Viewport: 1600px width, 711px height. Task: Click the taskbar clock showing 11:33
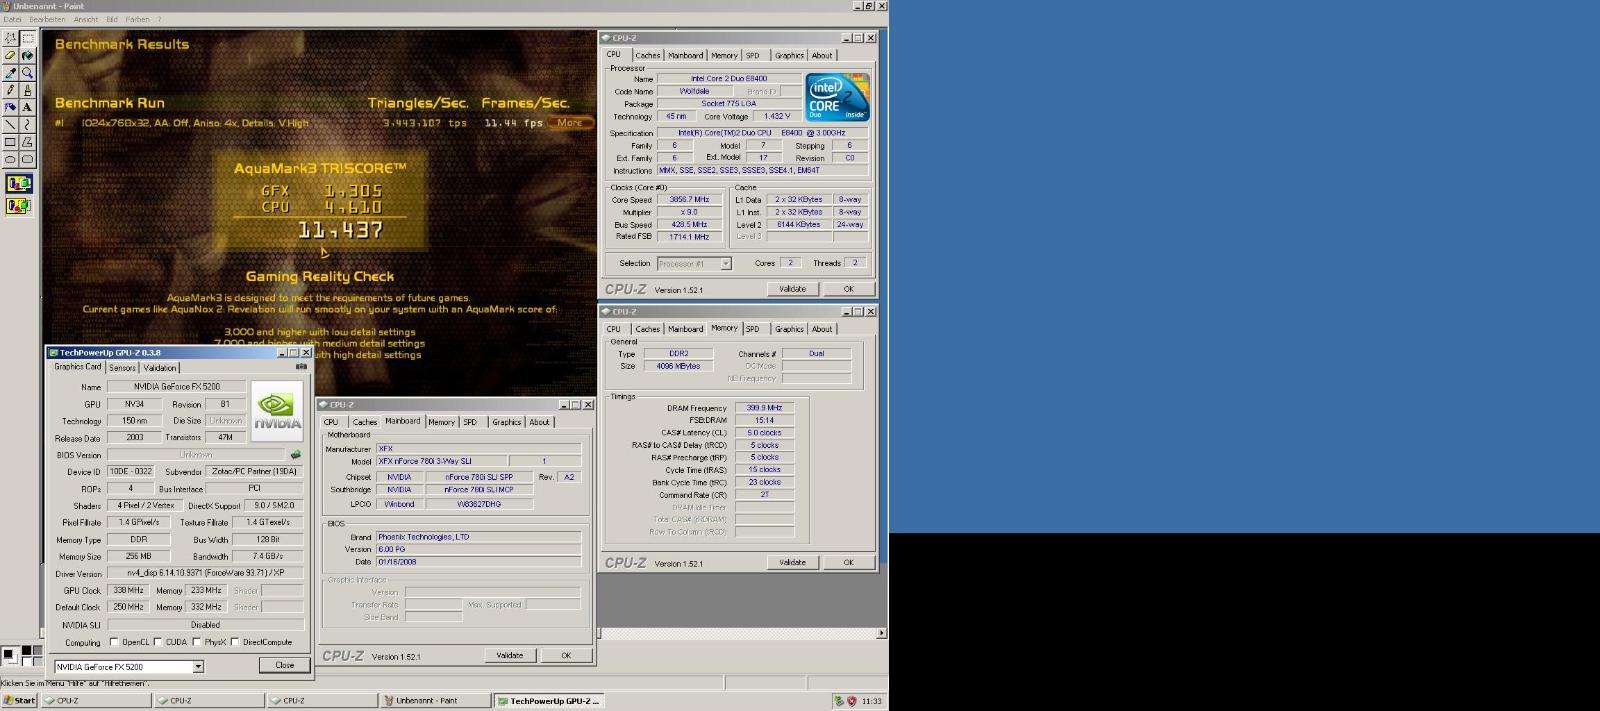coord(872,701)
